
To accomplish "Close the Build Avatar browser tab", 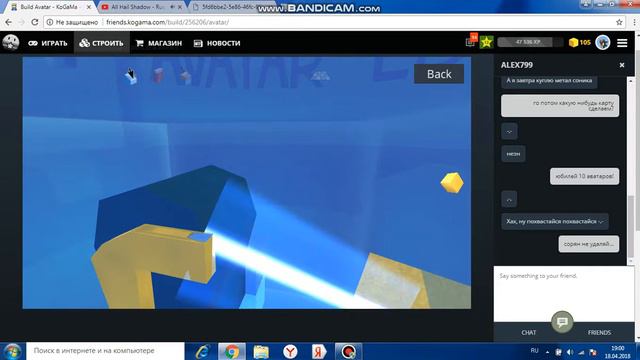I will [x=89, y=7].
